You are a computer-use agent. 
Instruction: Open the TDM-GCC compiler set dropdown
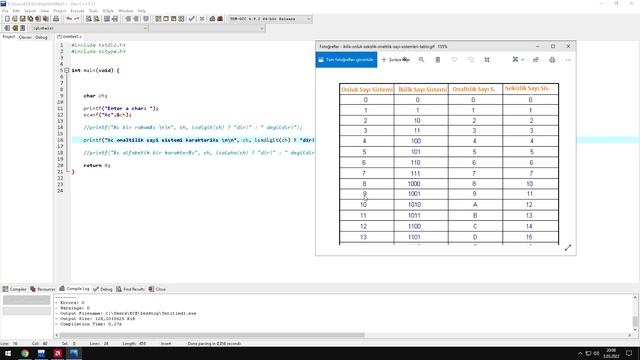coord(270,19)
